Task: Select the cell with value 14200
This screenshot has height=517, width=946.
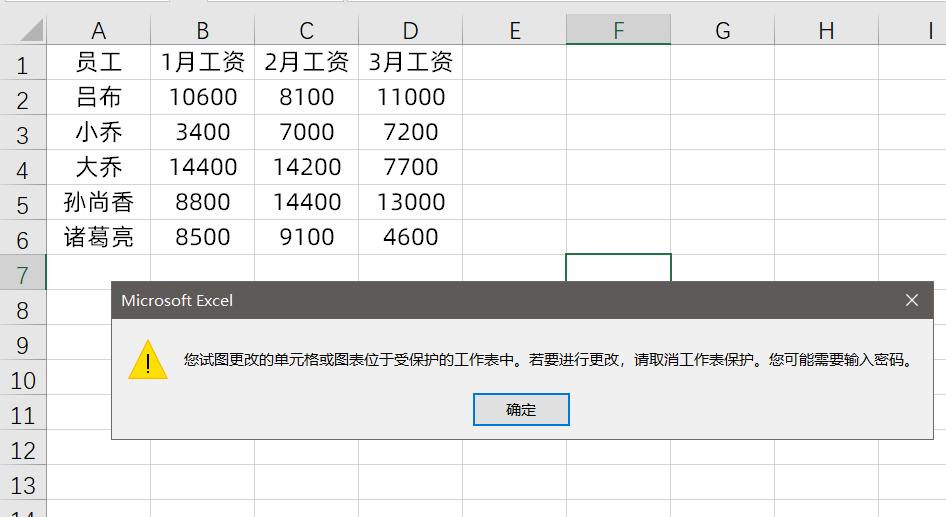Action: coord(306,167)
